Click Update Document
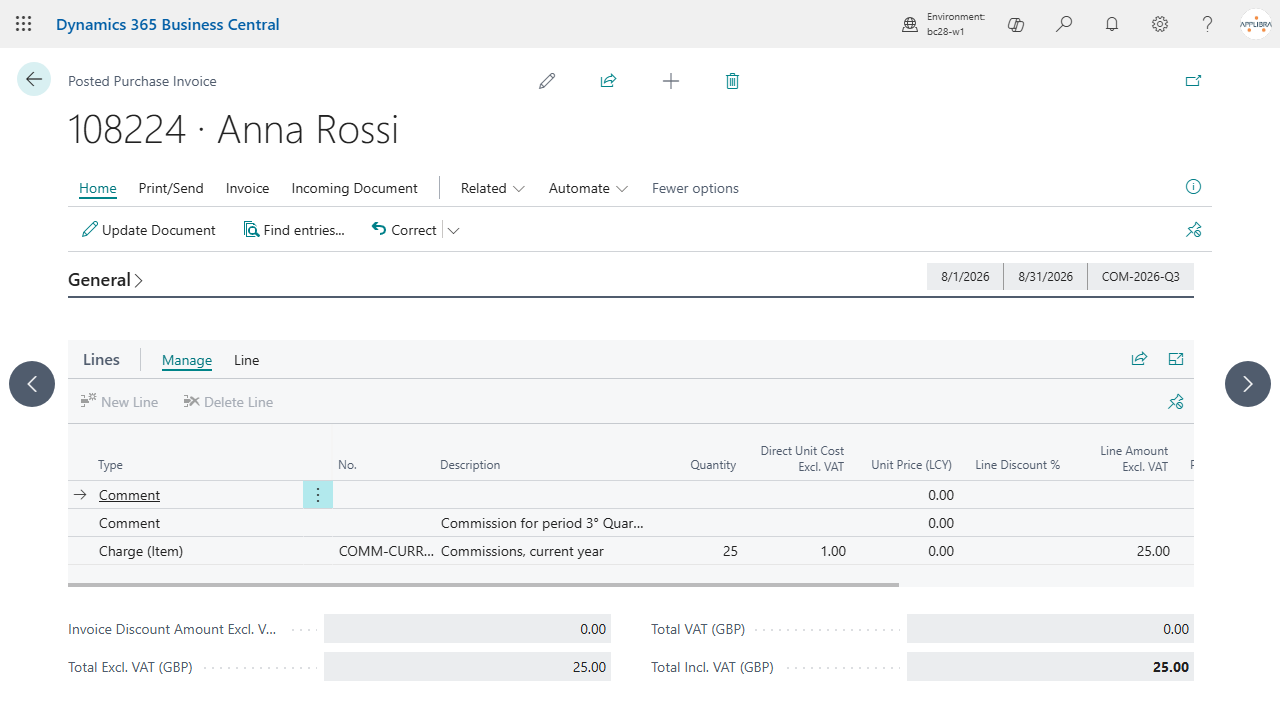The image size is (1280, 720). tap(149, 230)
